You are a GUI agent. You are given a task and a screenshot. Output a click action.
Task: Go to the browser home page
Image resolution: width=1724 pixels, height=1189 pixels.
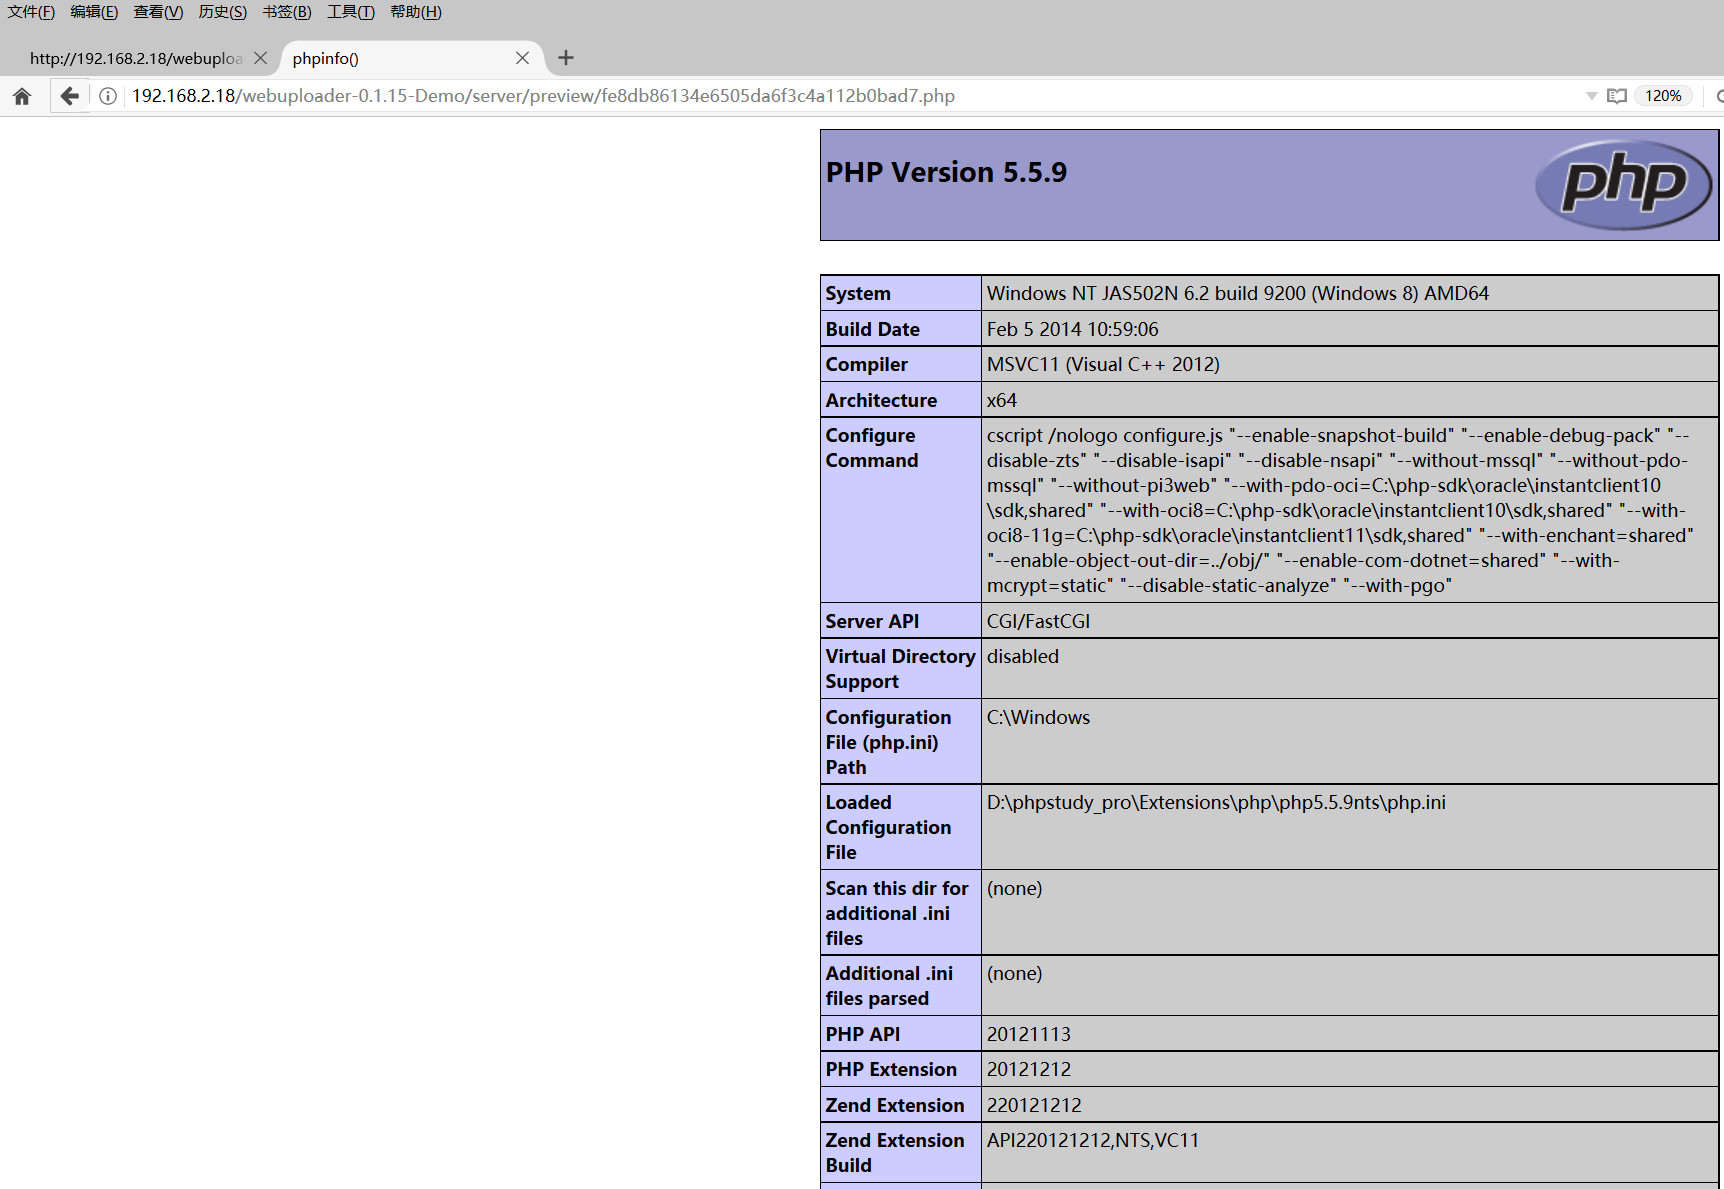(x=22, y=96)
